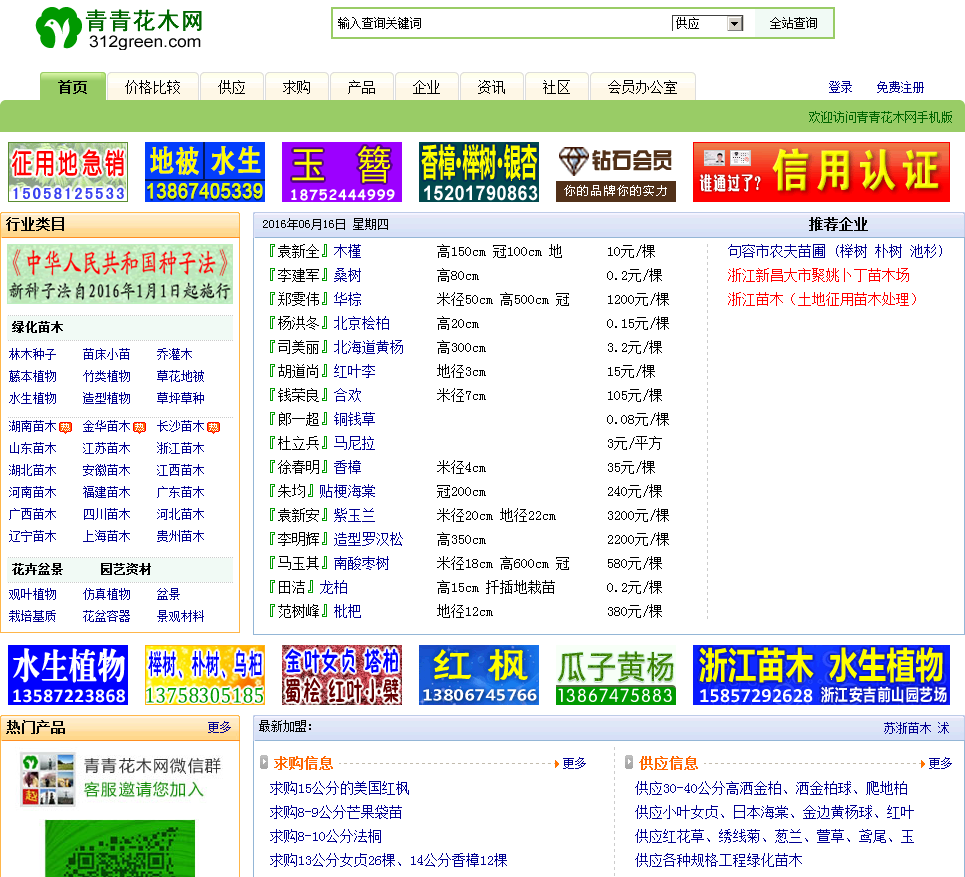Open the 供应 navigation tab
The height and width of the screenshot is (877, 965).
231,87
